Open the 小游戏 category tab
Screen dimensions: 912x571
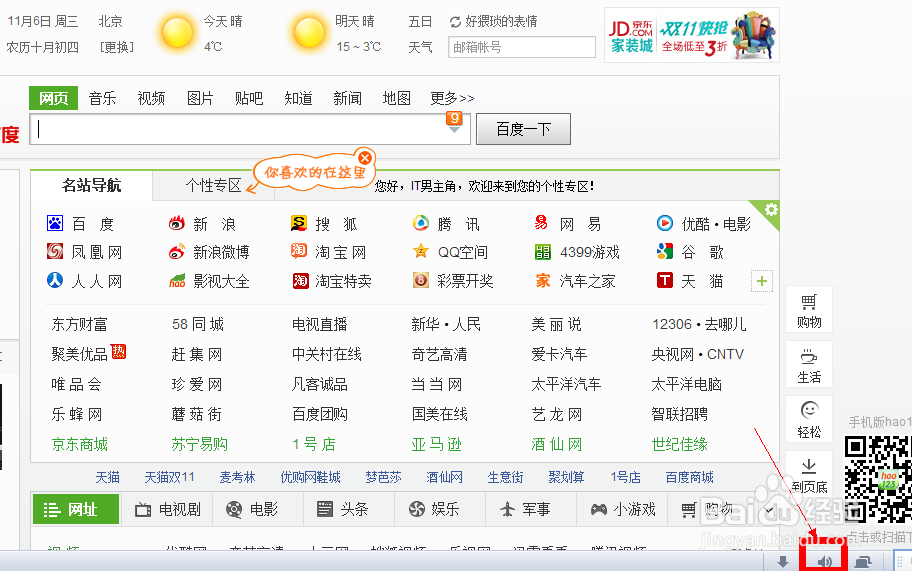(623, 510)
